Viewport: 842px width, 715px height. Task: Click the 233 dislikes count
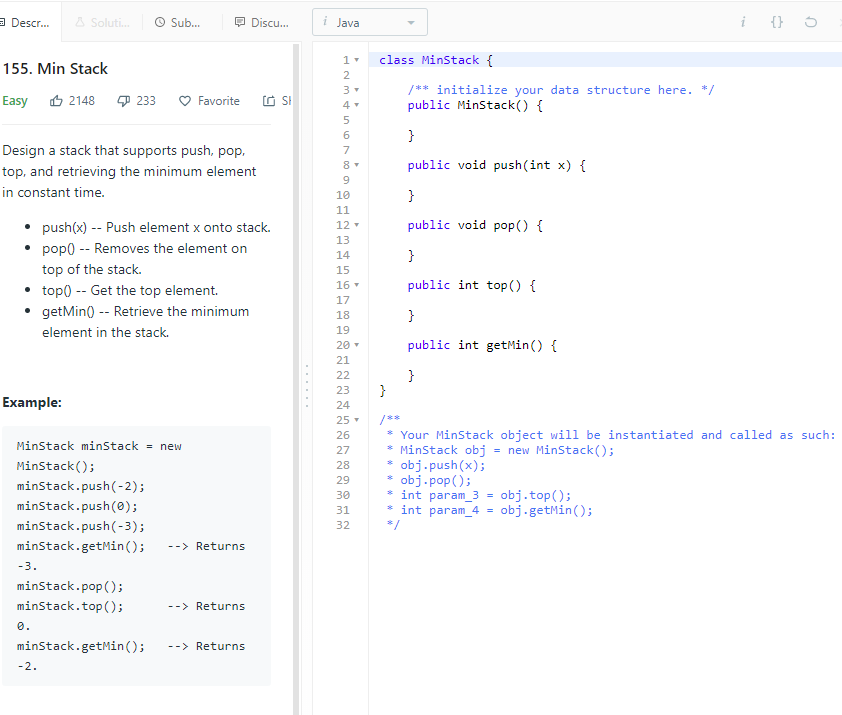[146, 100]
